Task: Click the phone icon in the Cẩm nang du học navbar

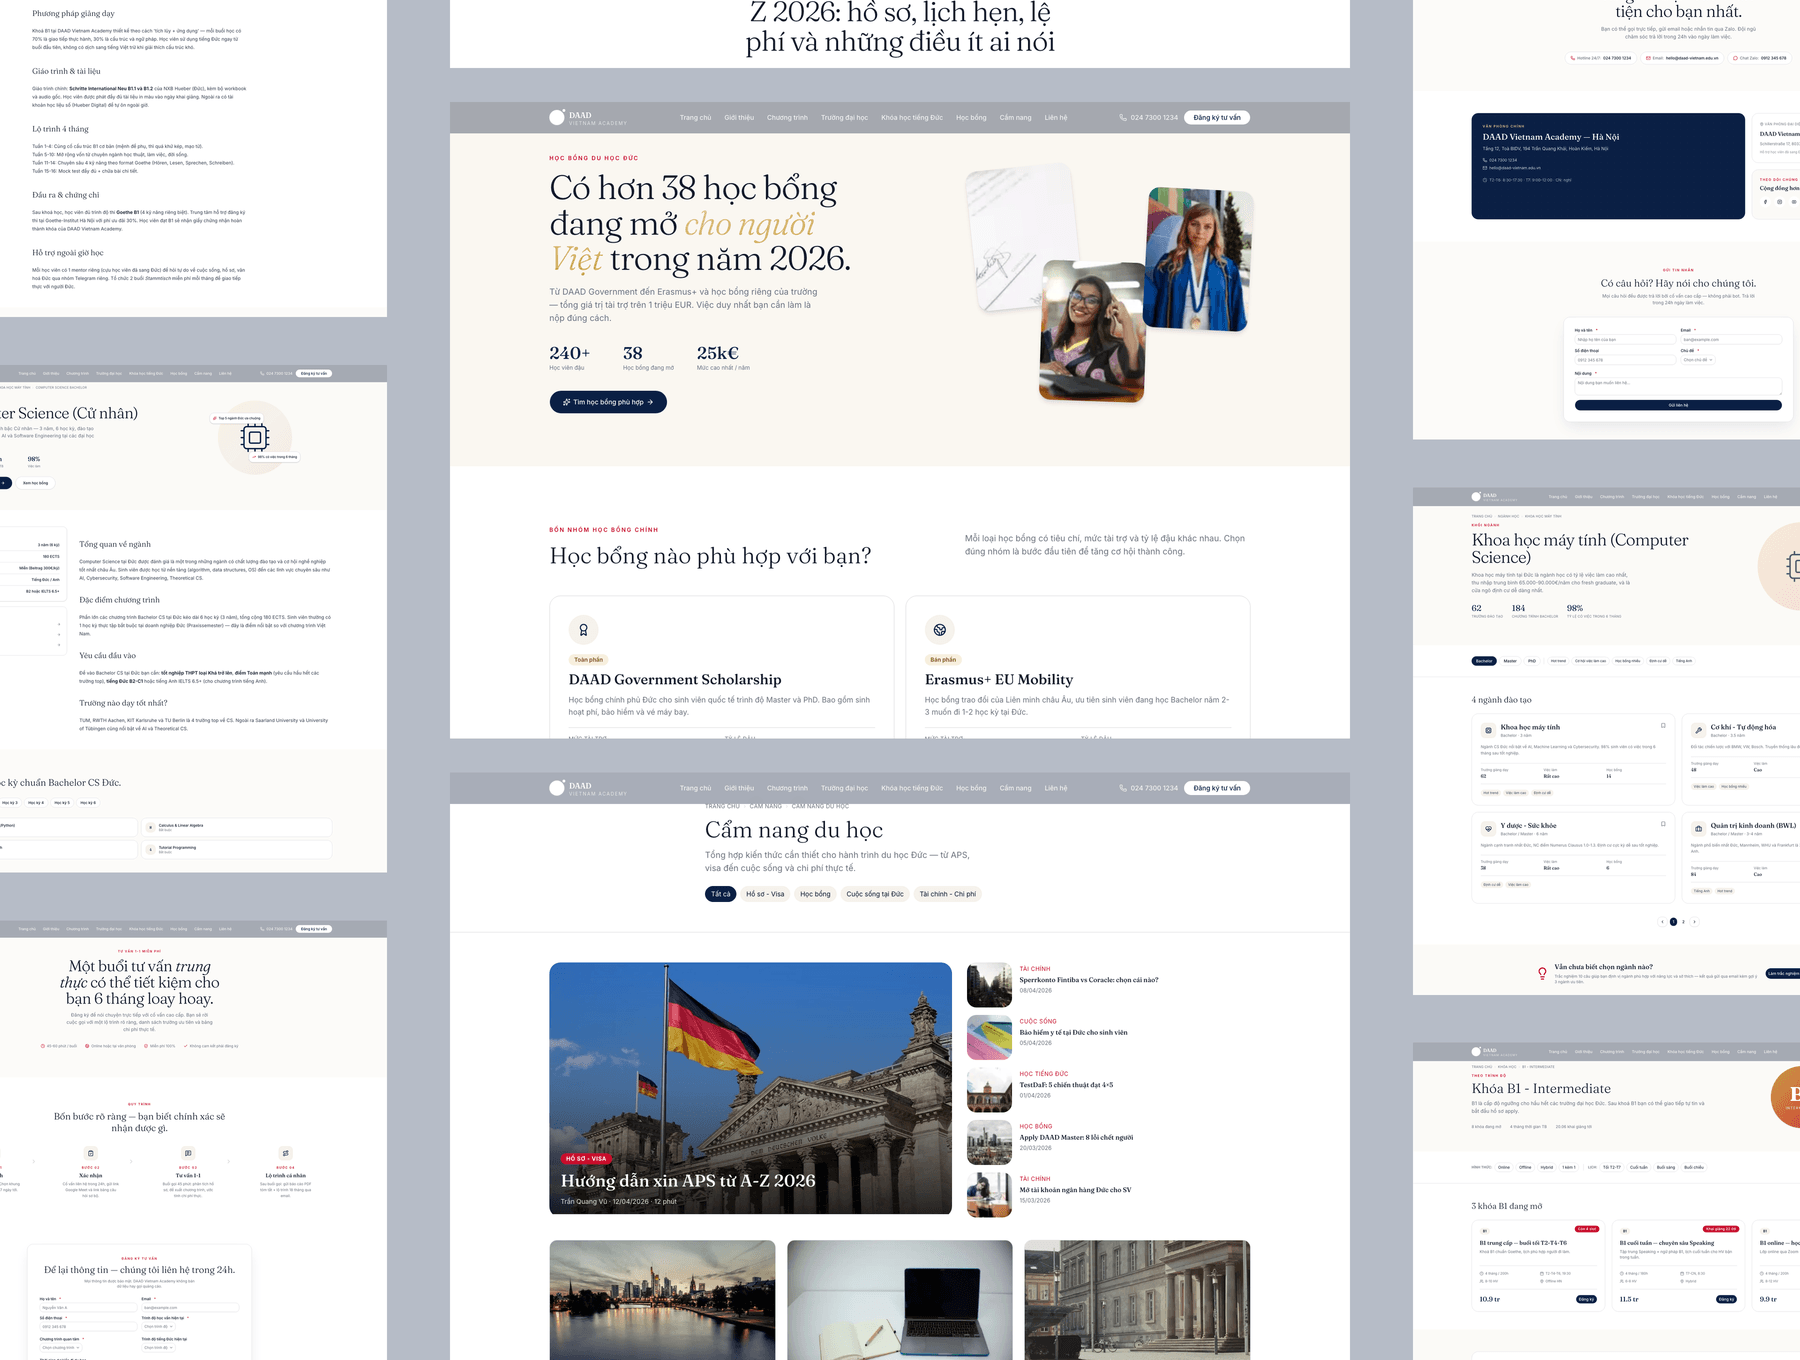Action: click(1123, 788)
